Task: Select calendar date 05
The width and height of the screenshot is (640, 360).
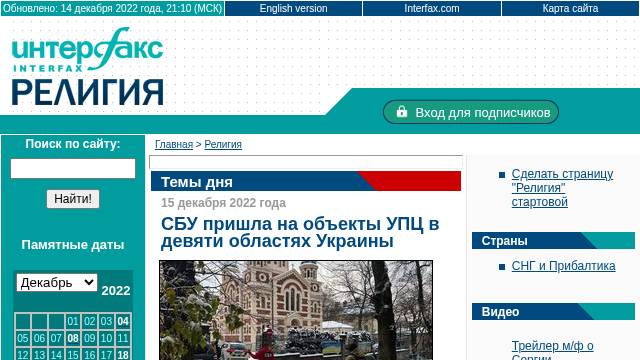Action: coord(23,338)
